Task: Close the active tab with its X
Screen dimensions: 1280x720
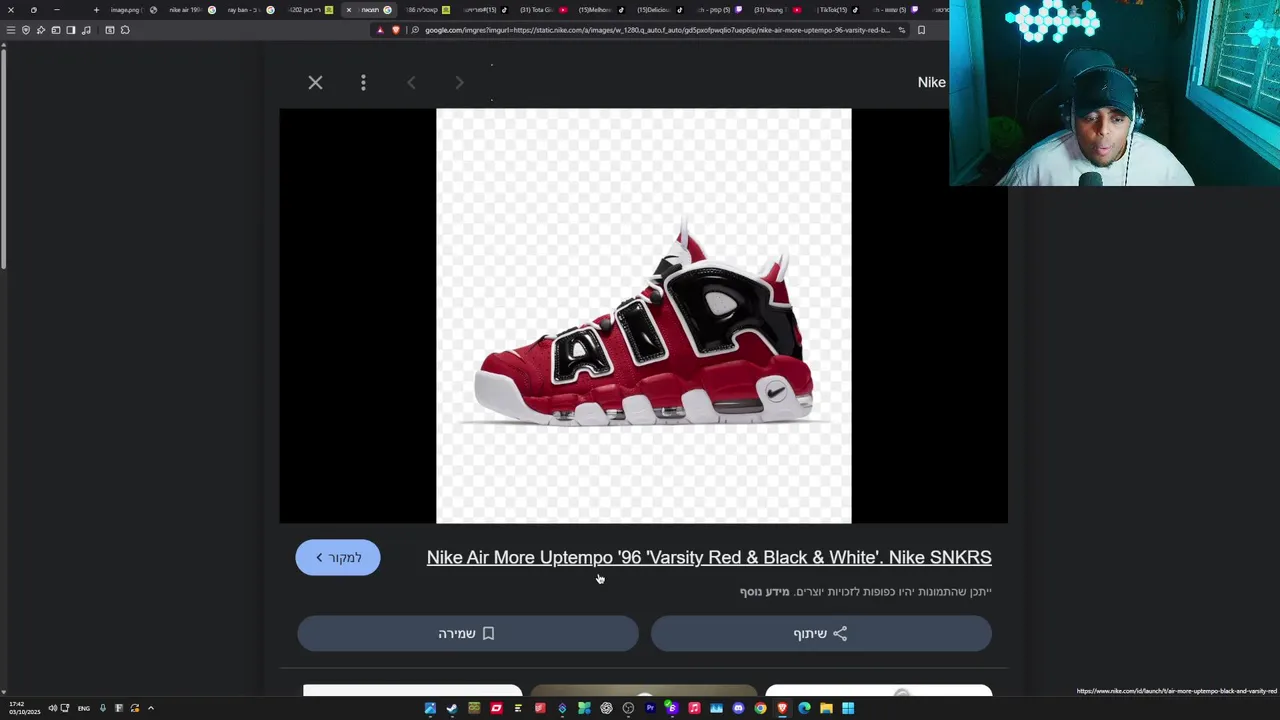Action: (349, 10)
